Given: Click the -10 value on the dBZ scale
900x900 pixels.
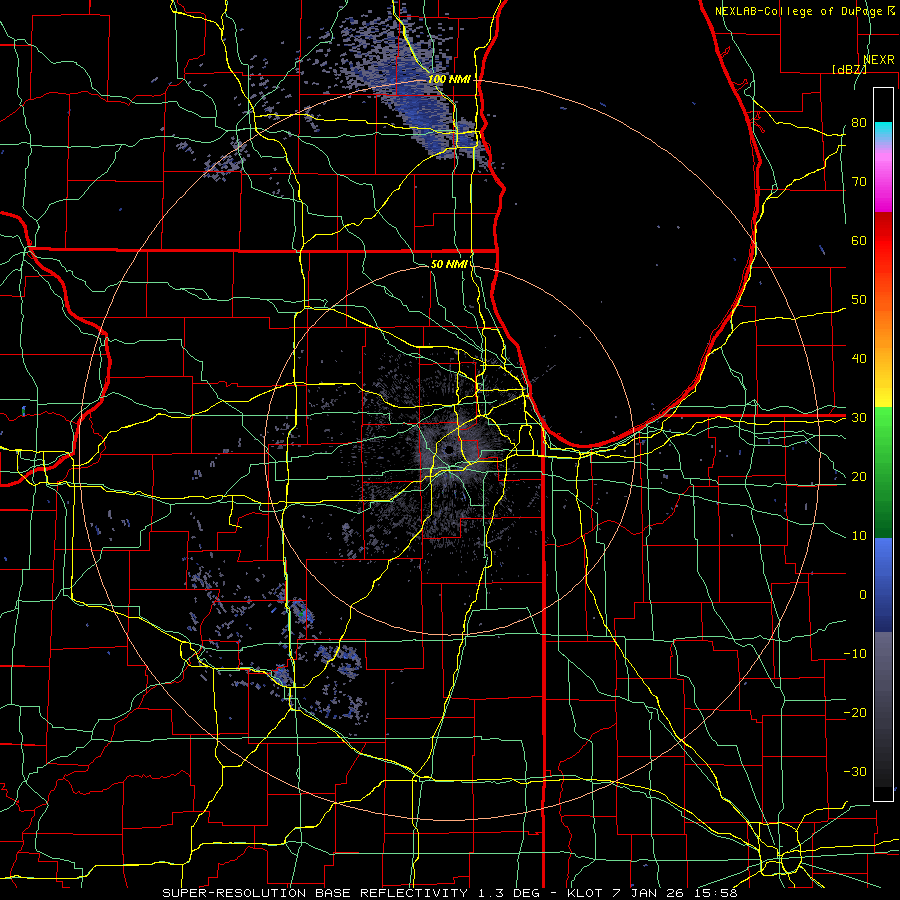Looking at the screenshot, I should [855, 654].
